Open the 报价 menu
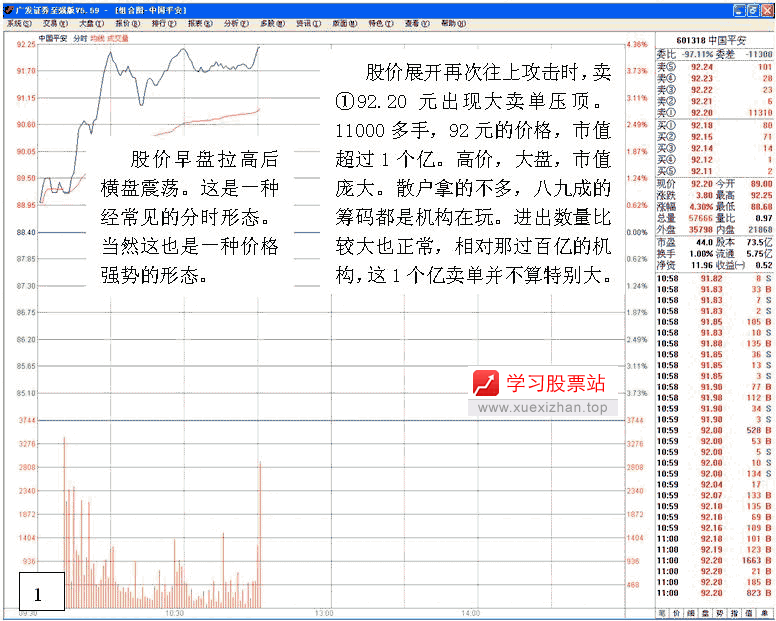Viewport: 776px width, 621px height. pyautogui.click(x=128, y=23)
